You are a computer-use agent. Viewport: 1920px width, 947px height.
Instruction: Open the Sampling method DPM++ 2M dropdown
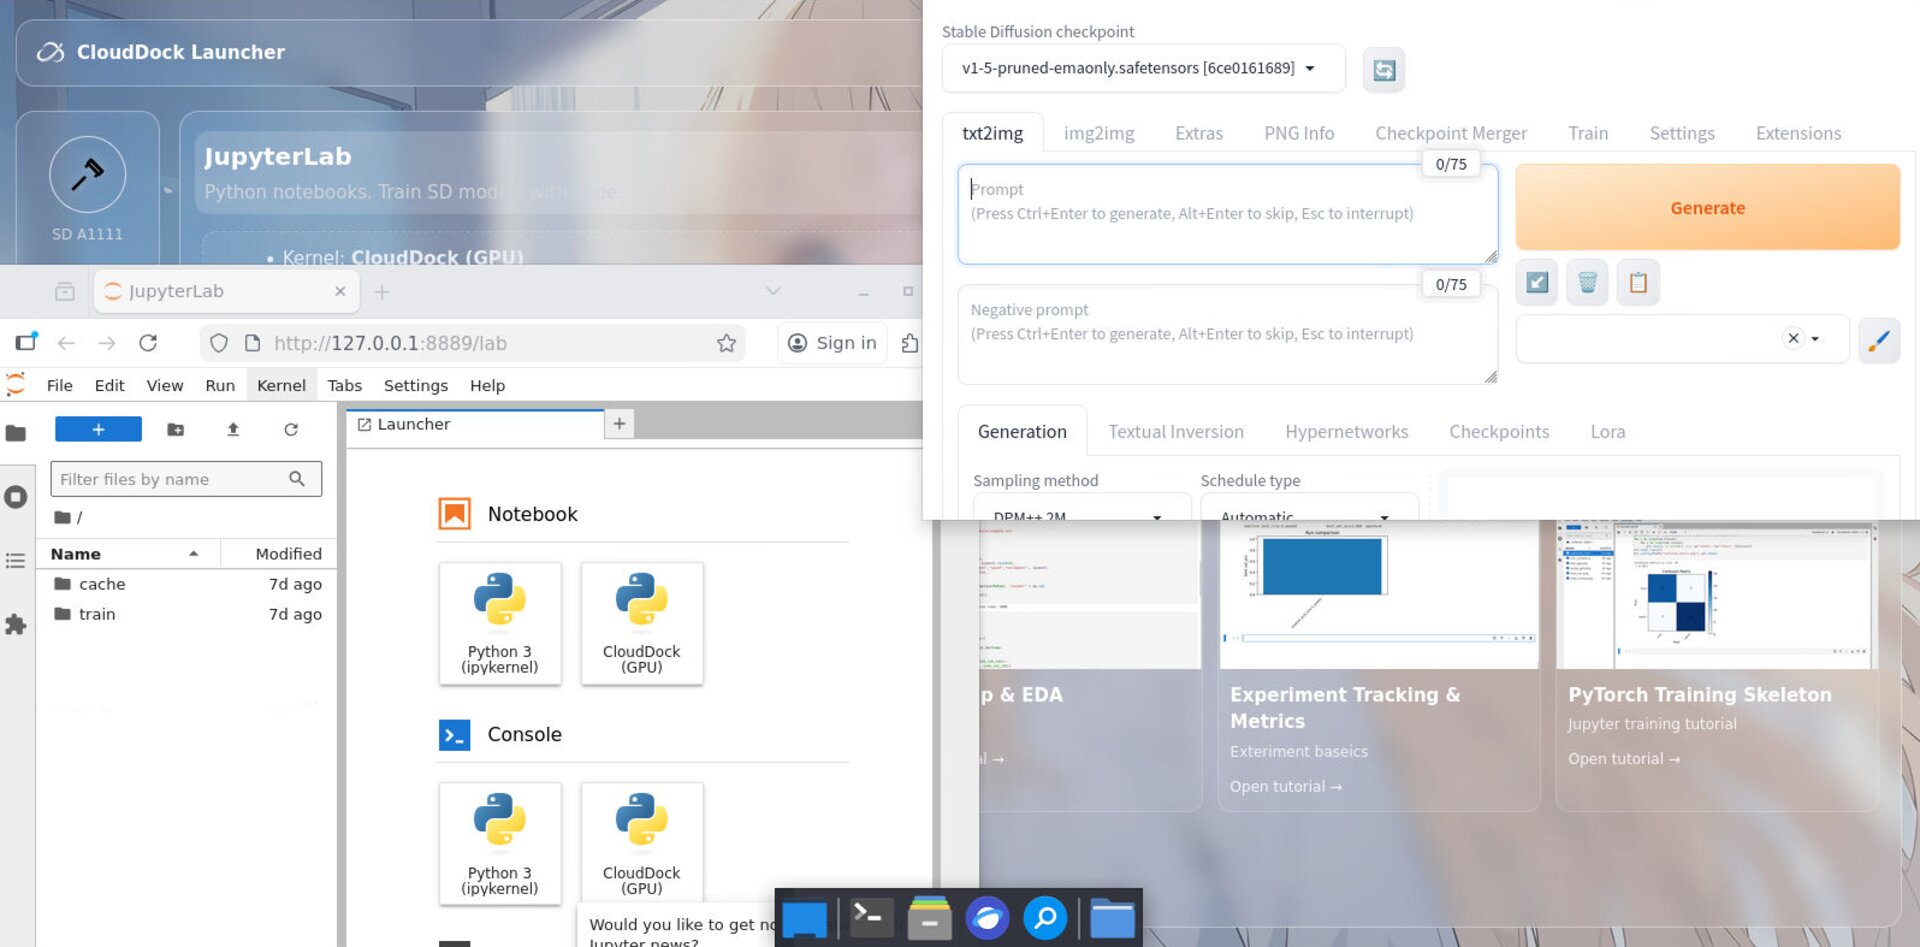pos(1080,515)
